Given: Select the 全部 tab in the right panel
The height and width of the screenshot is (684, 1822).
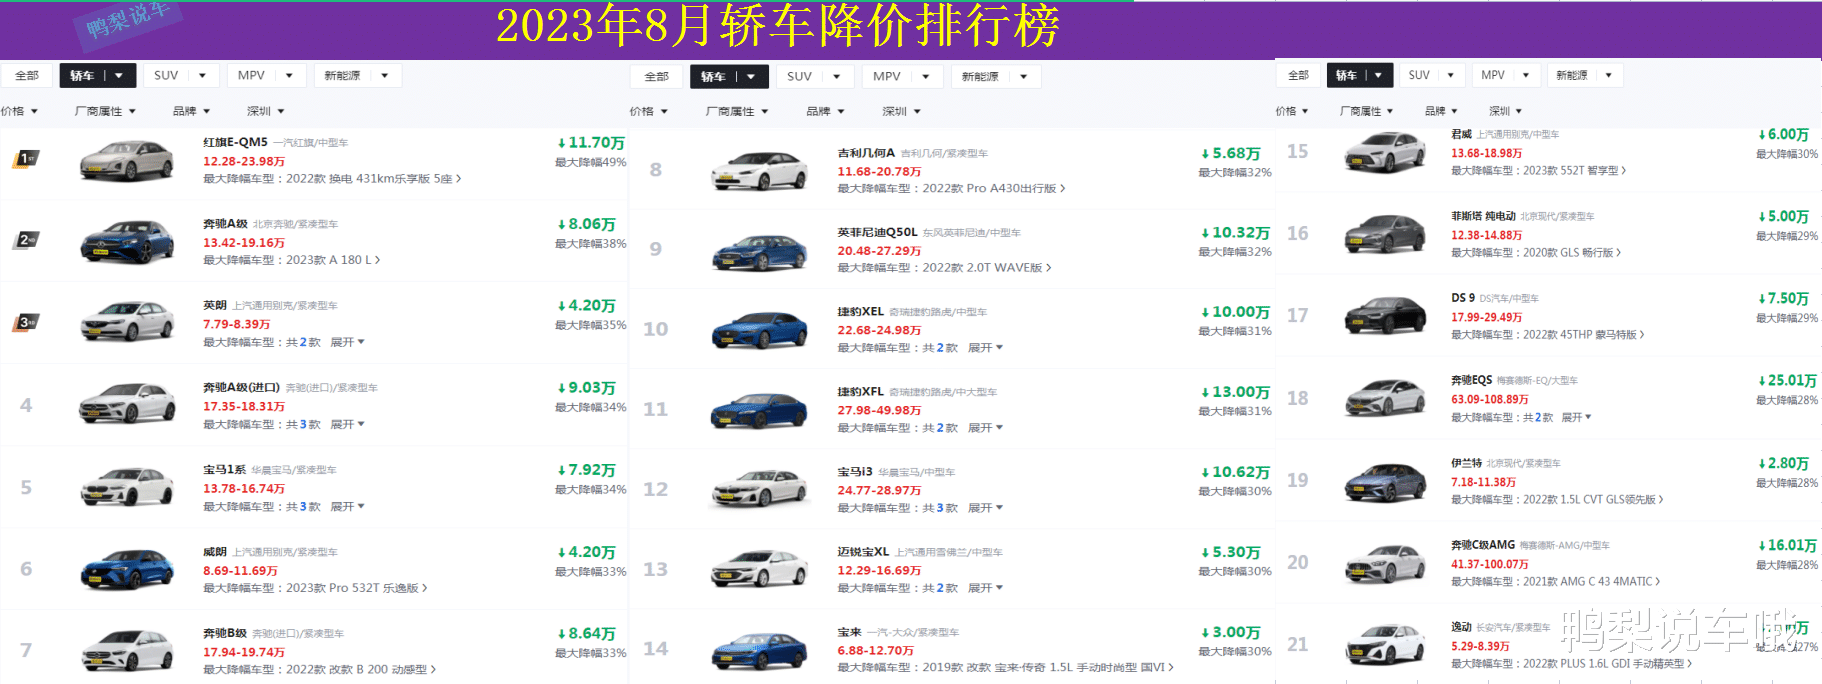Looking at the screenshot, I should click(x=1298, y=75).
